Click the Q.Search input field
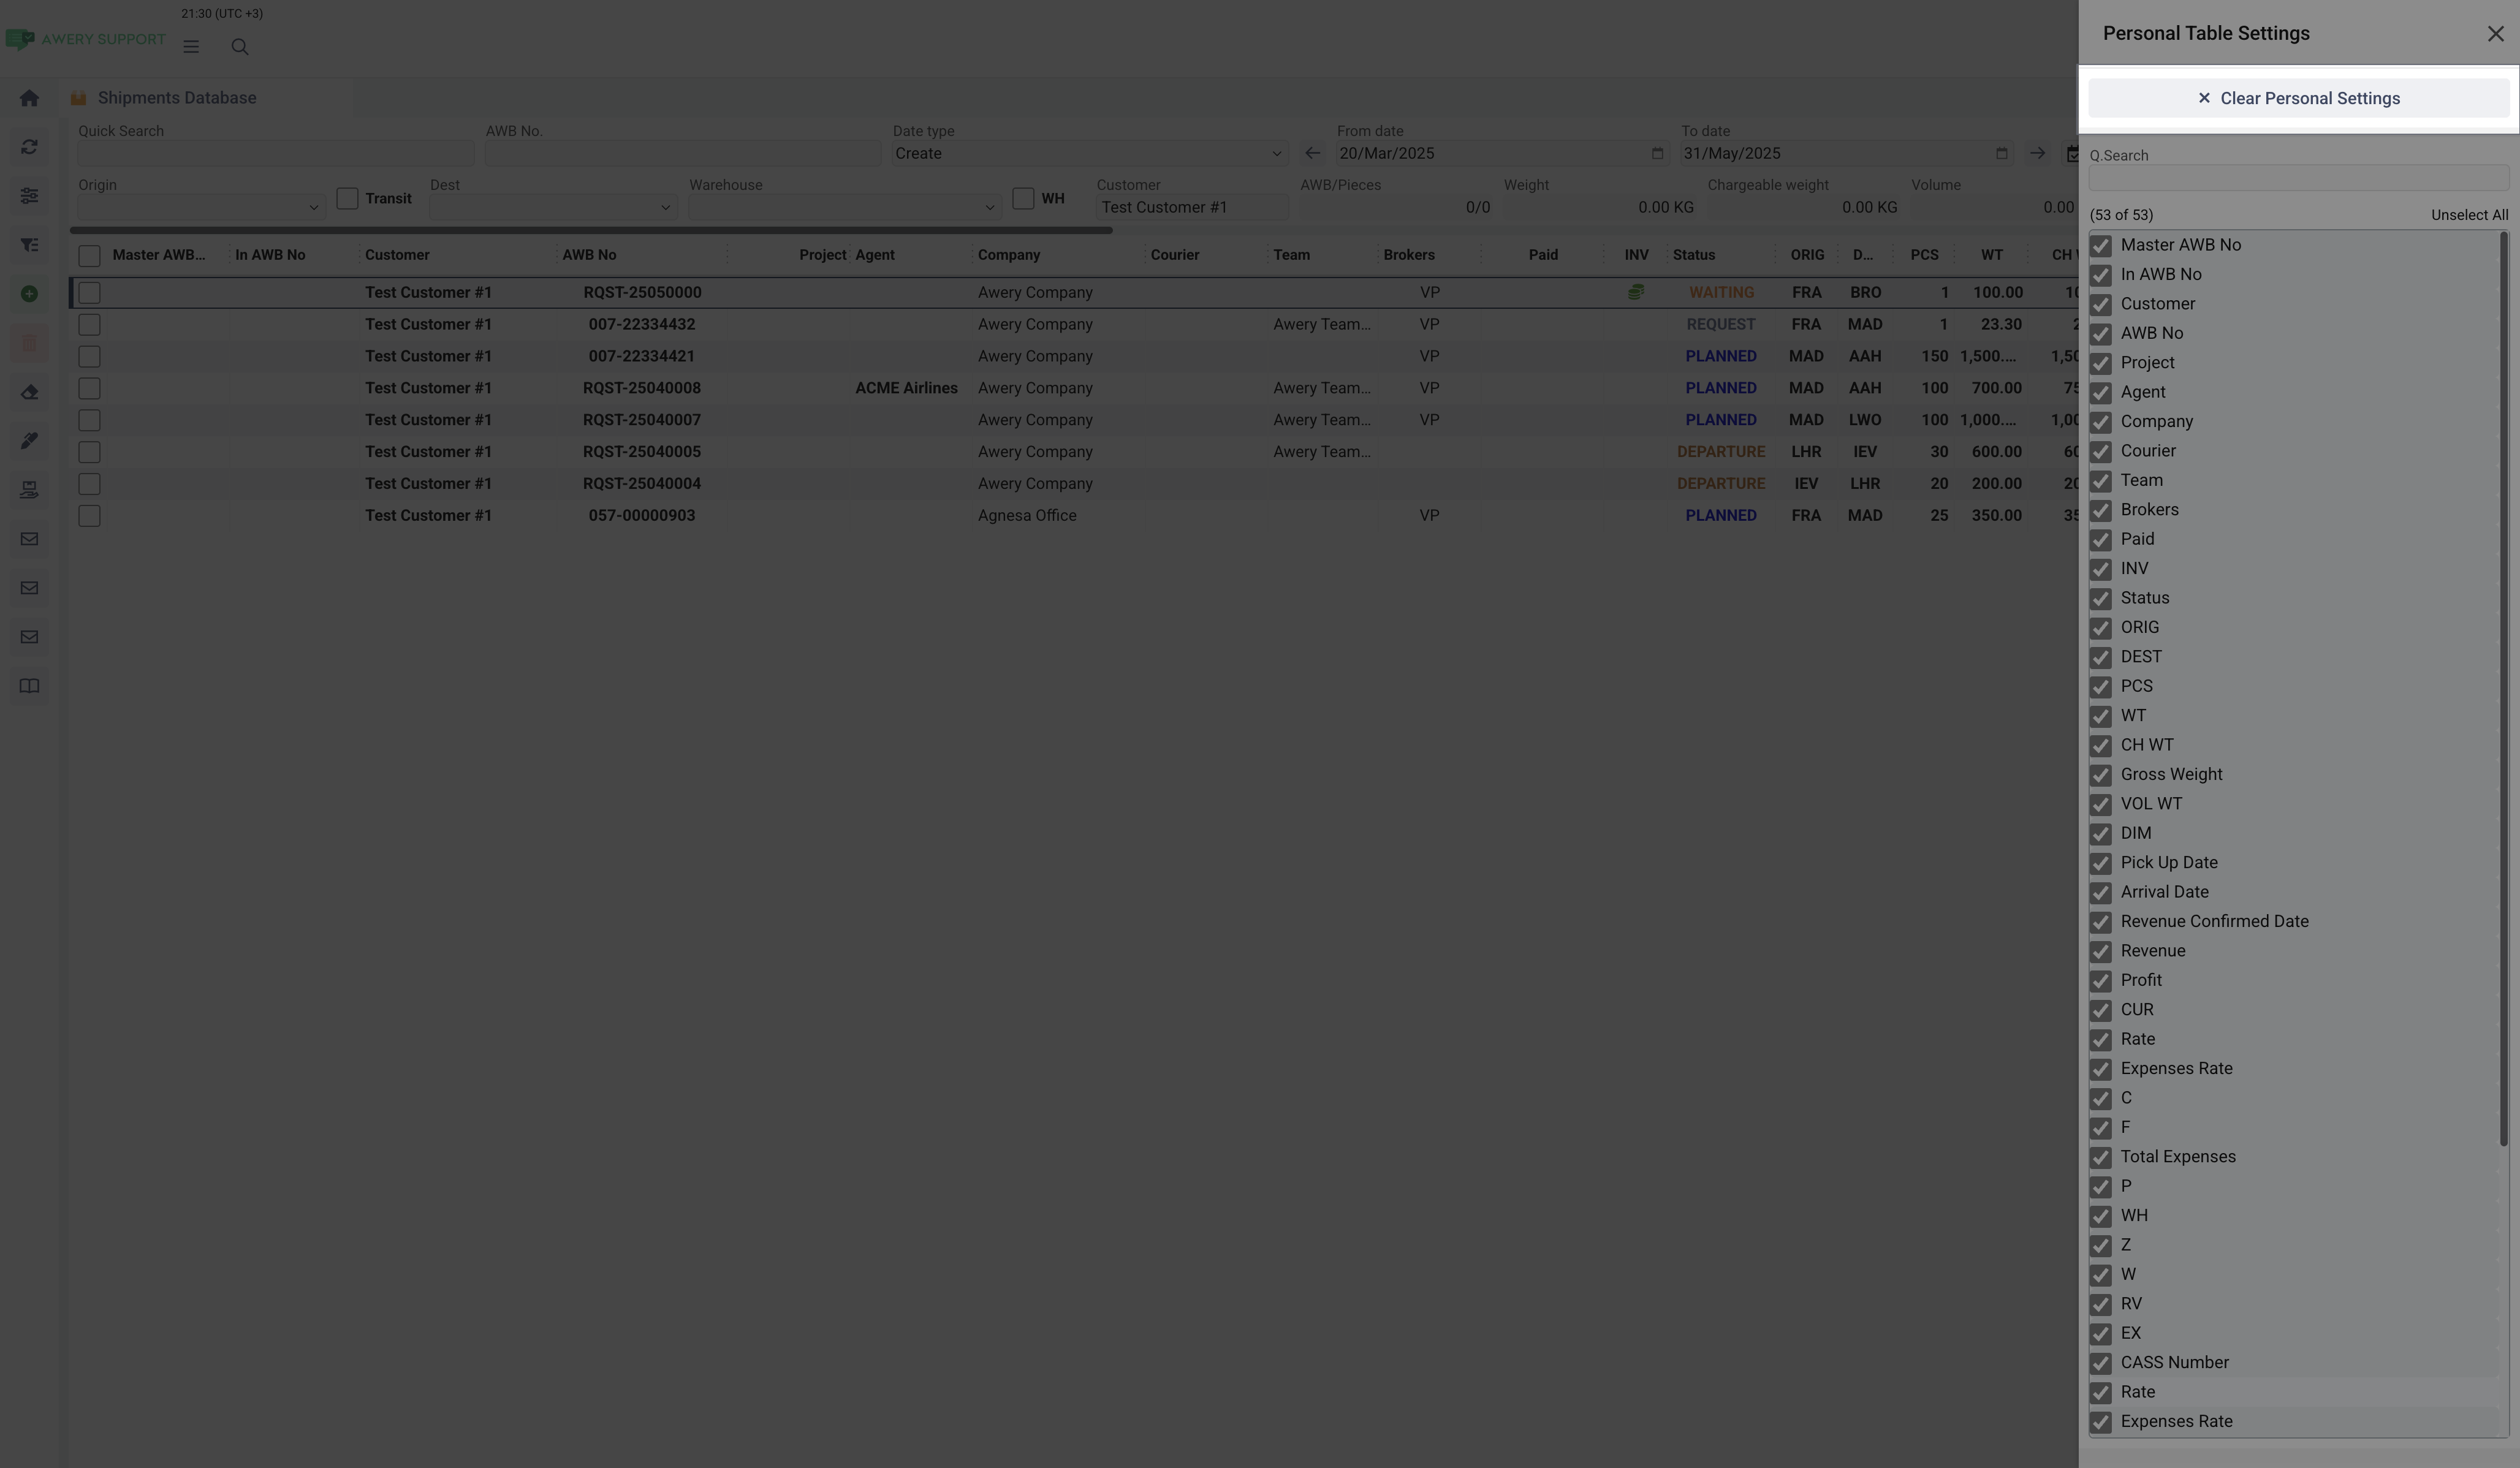Screen dimensions: 2520x1468 [x=2298, y=179]
